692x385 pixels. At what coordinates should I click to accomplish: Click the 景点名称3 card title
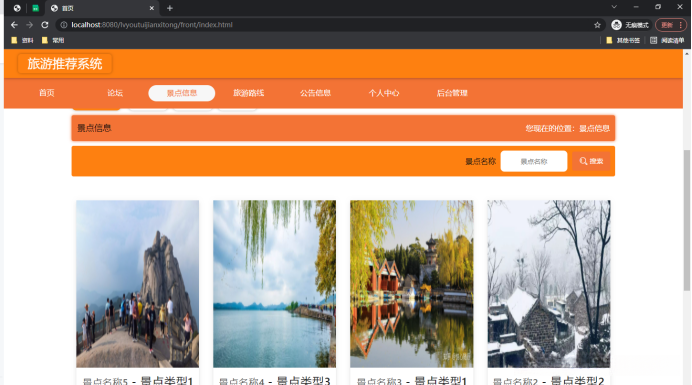(412, 381)
